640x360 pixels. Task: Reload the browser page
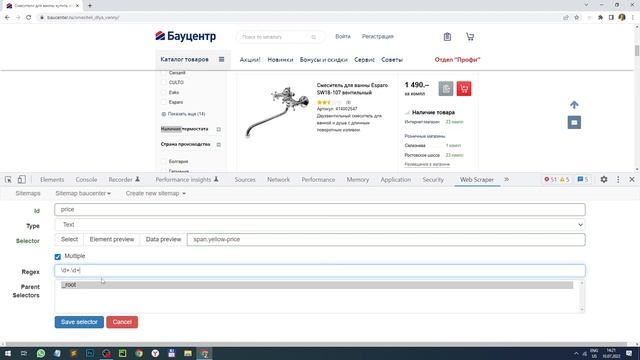pyautogui.click(x=29, y=18)
